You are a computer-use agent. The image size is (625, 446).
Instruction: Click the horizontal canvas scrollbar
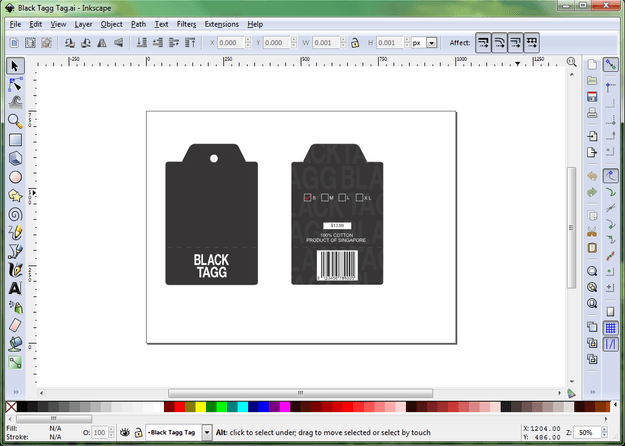click(x=300, y=393)
